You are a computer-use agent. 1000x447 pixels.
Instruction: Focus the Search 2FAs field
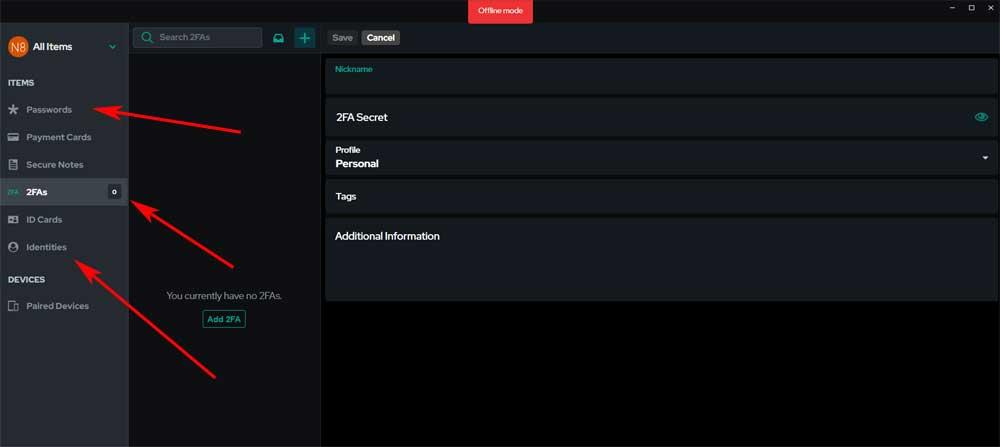point(198,38)
